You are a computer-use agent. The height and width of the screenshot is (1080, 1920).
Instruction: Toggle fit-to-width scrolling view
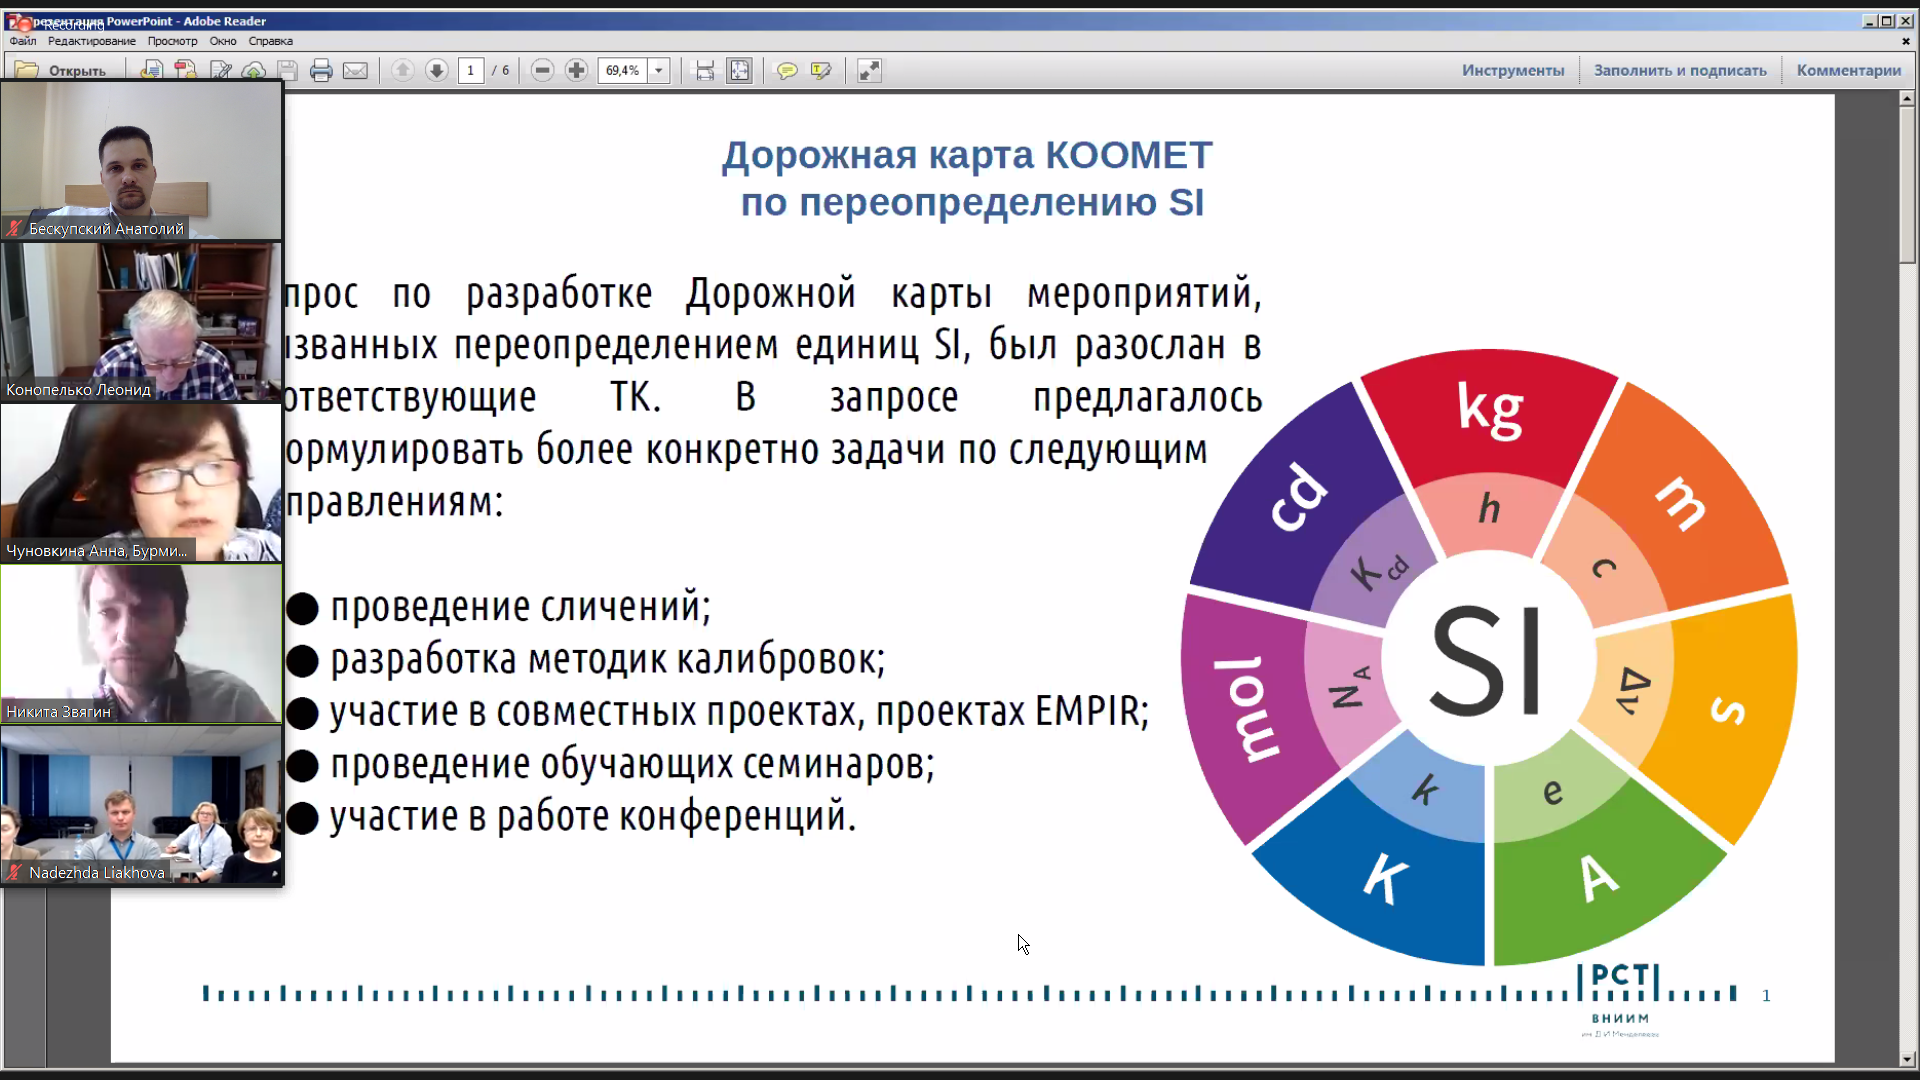705,70
